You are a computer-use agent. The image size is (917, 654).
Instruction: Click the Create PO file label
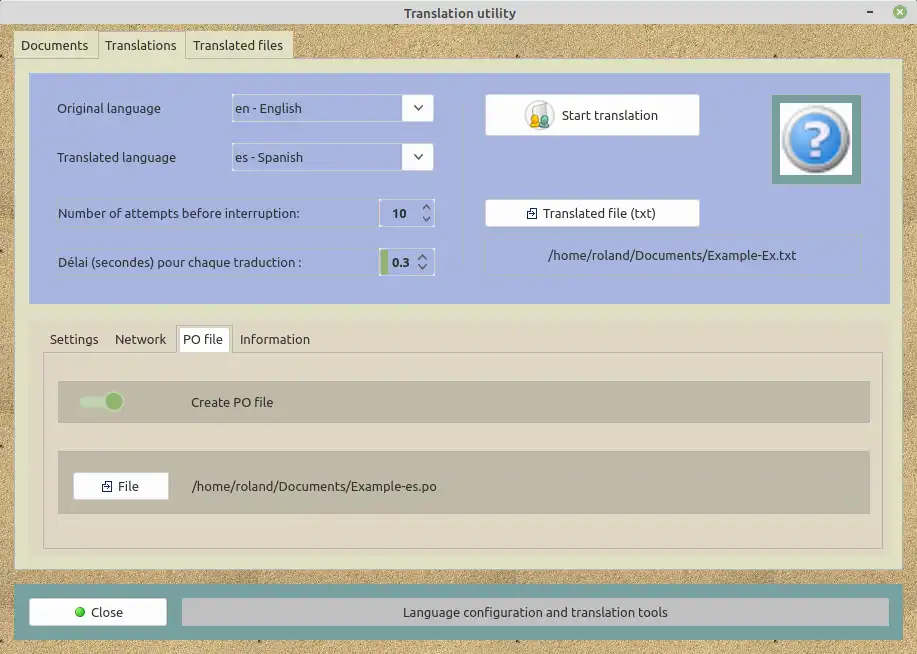pos(232,402)
